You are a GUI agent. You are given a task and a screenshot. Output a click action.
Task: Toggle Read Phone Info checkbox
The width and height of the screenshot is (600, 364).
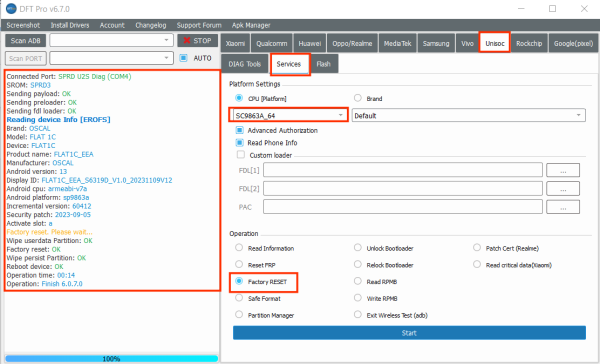(x=240, y=143)
